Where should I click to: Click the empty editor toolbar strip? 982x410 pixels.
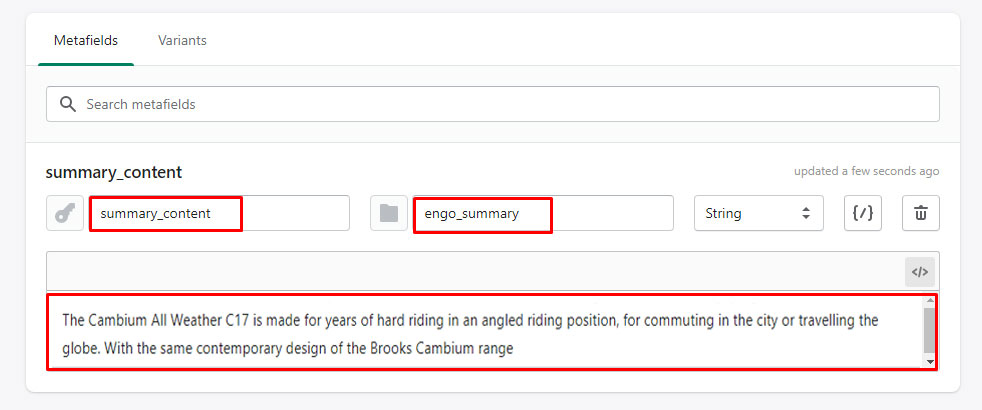[475, 272]
